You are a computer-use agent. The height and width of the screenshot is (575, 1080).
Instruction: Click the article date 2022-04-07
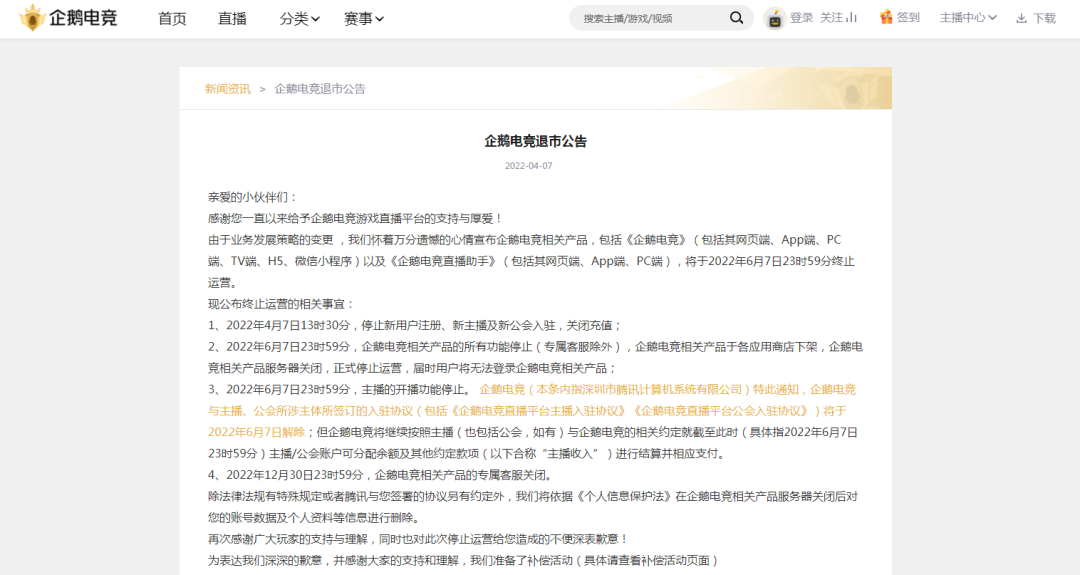[528, 166]
